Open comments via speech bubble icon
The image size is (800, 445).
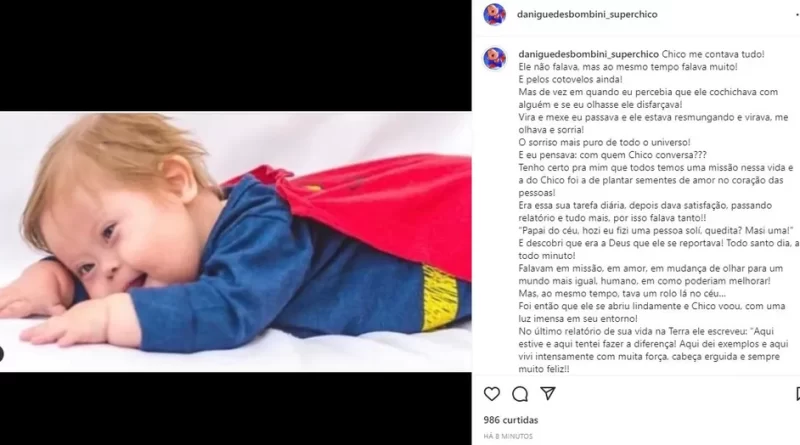(x=520, y=393)
